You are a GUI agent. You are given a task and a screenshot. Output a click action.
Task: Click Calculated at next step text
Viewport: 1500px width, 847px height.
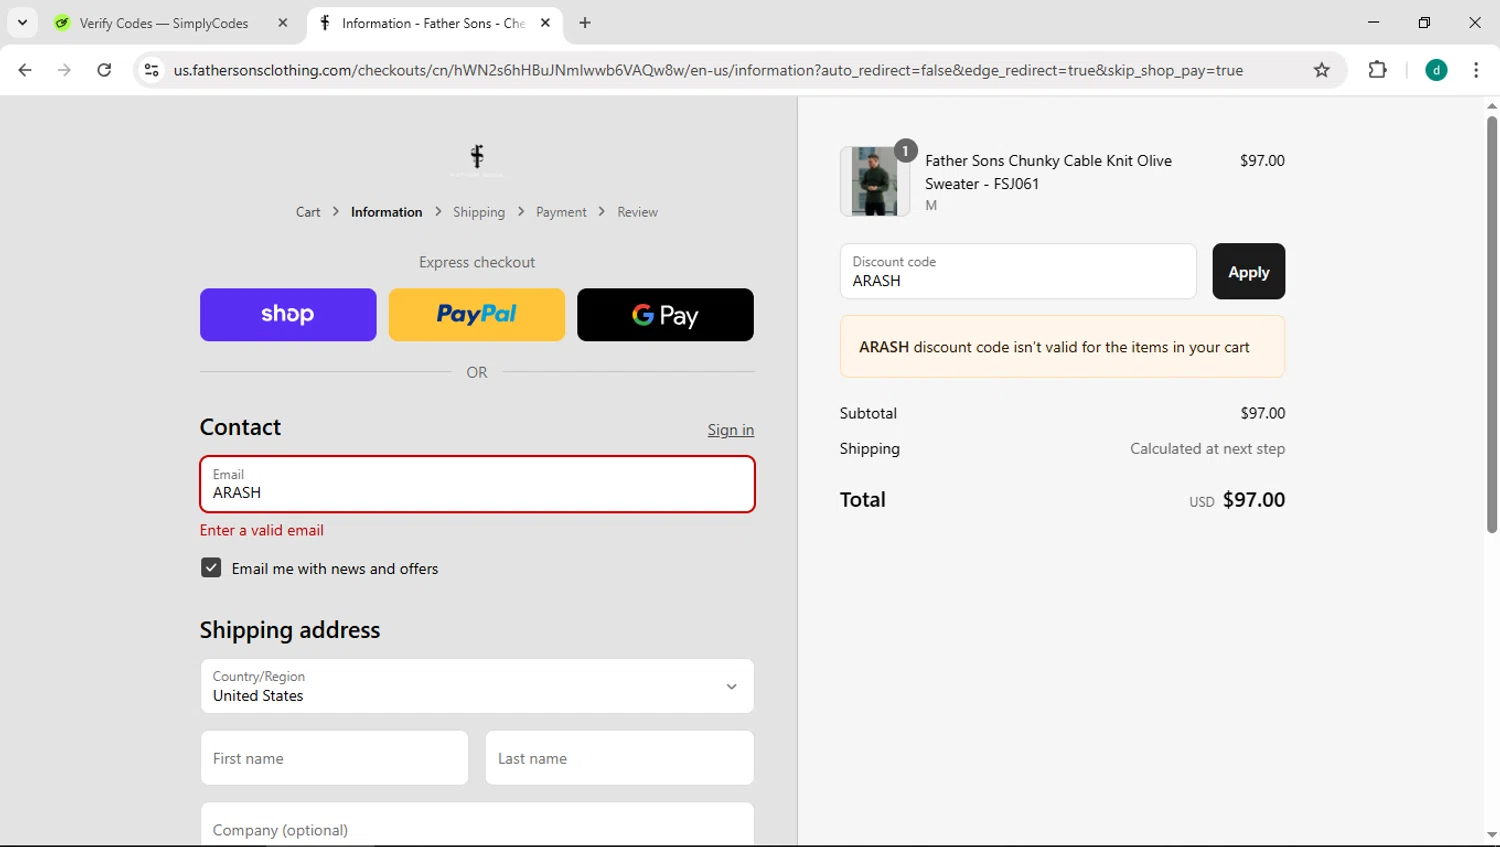click(1208, 449)
